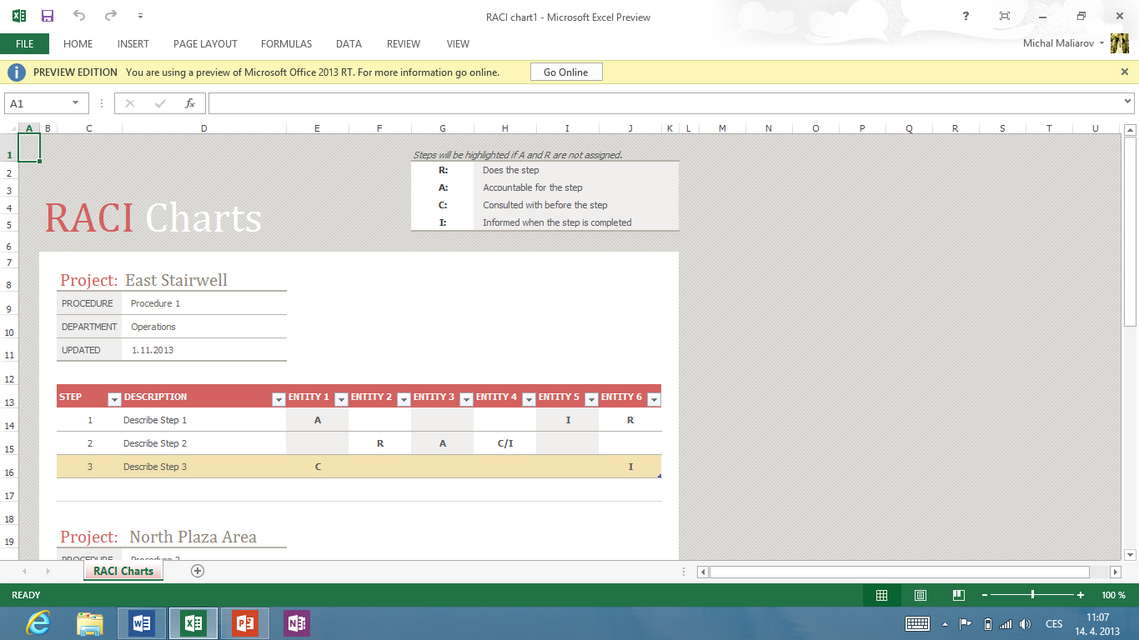This screenshot has height=640, width=1139.
Task: Switch to Page Layout view in status bar
Action: [920, 595]
